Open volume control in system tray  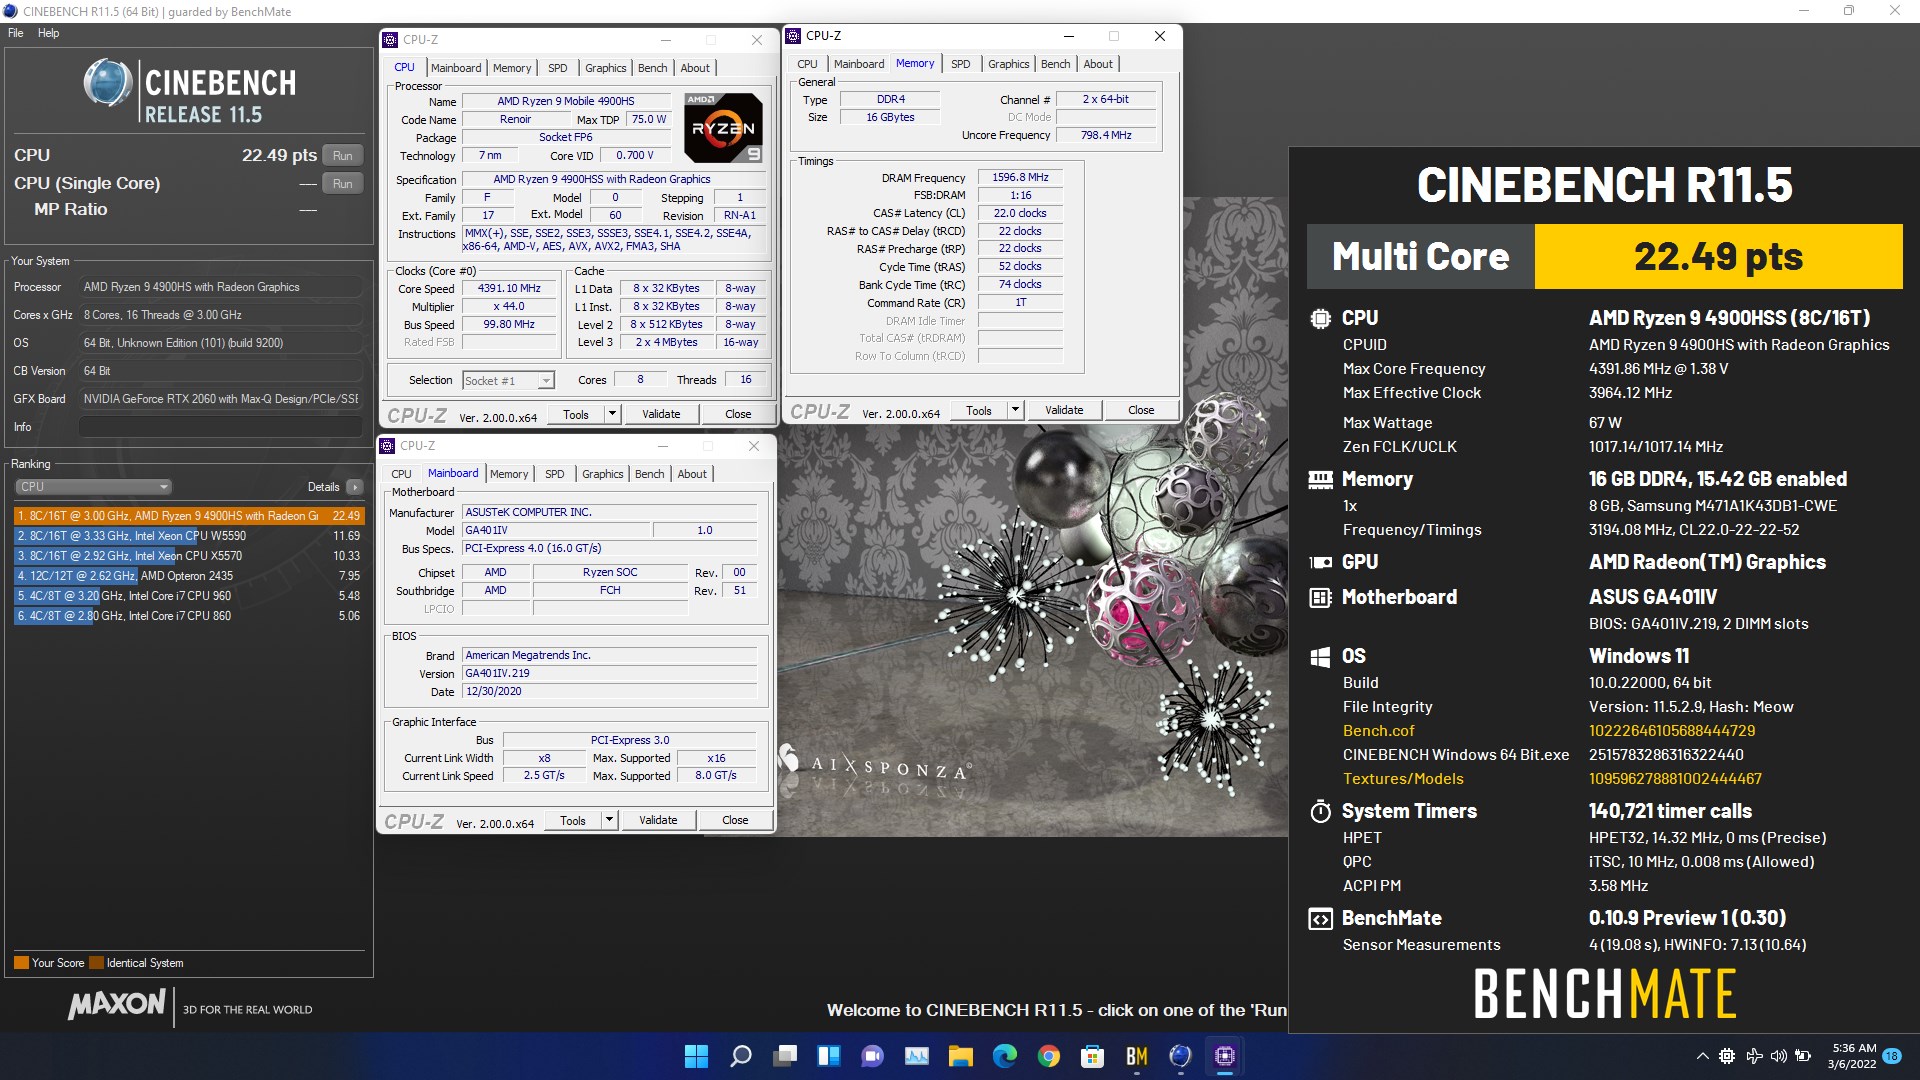point(1778,1056)
